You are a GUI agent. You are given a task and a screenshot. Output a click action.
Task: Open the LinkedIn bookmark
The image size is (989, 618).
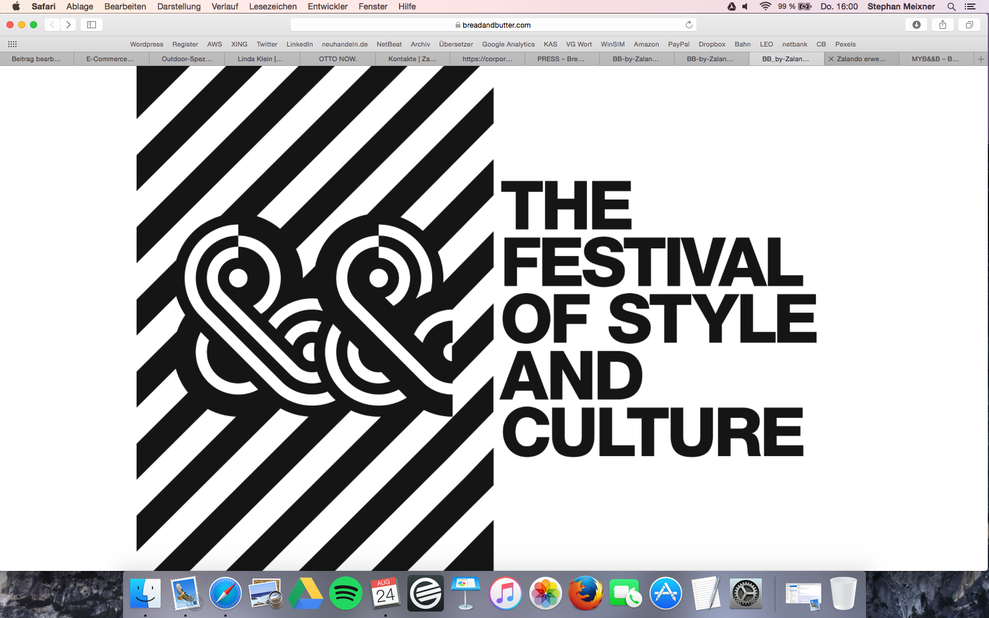pyautogui.click(x=300, y=44)
